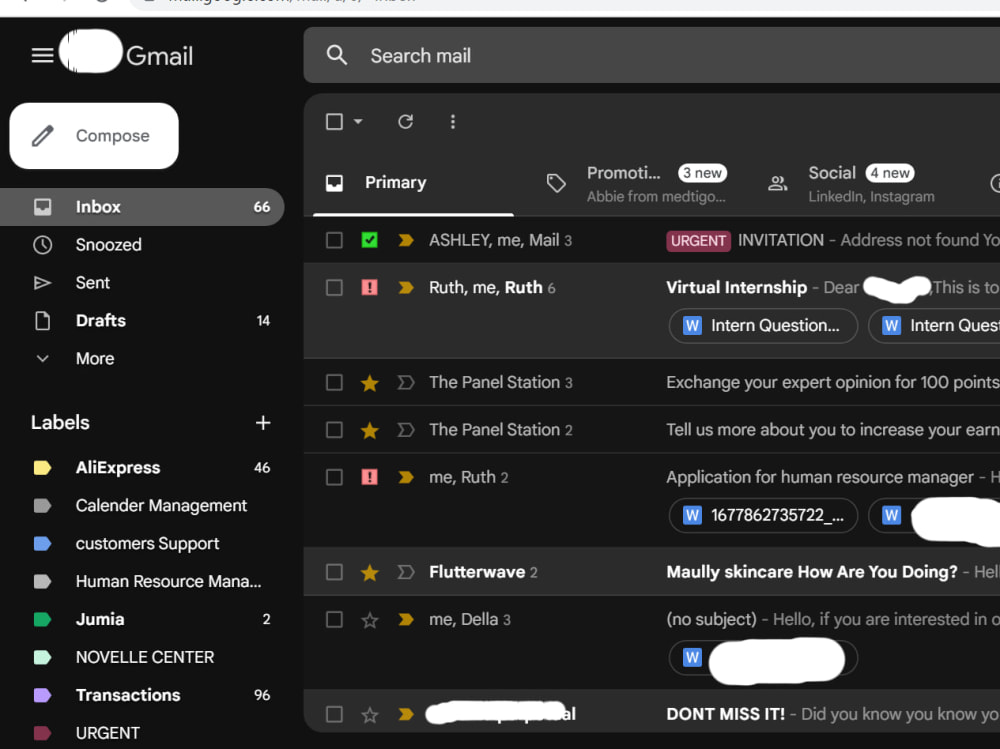Click the search magnifier icon
This screenshot has width=1000, height=749.
(x=337, y=56)
